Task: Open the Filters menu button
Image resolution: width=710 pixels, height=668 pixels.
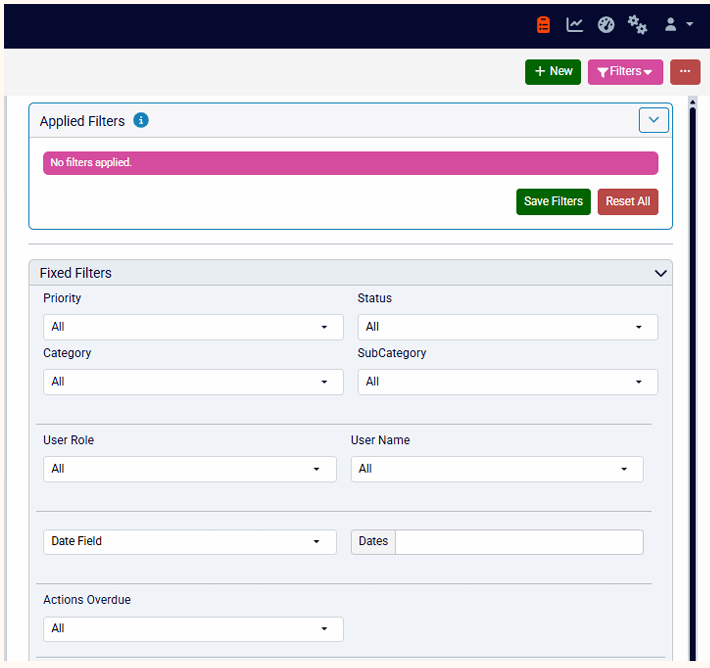Action: click(625, 72)
